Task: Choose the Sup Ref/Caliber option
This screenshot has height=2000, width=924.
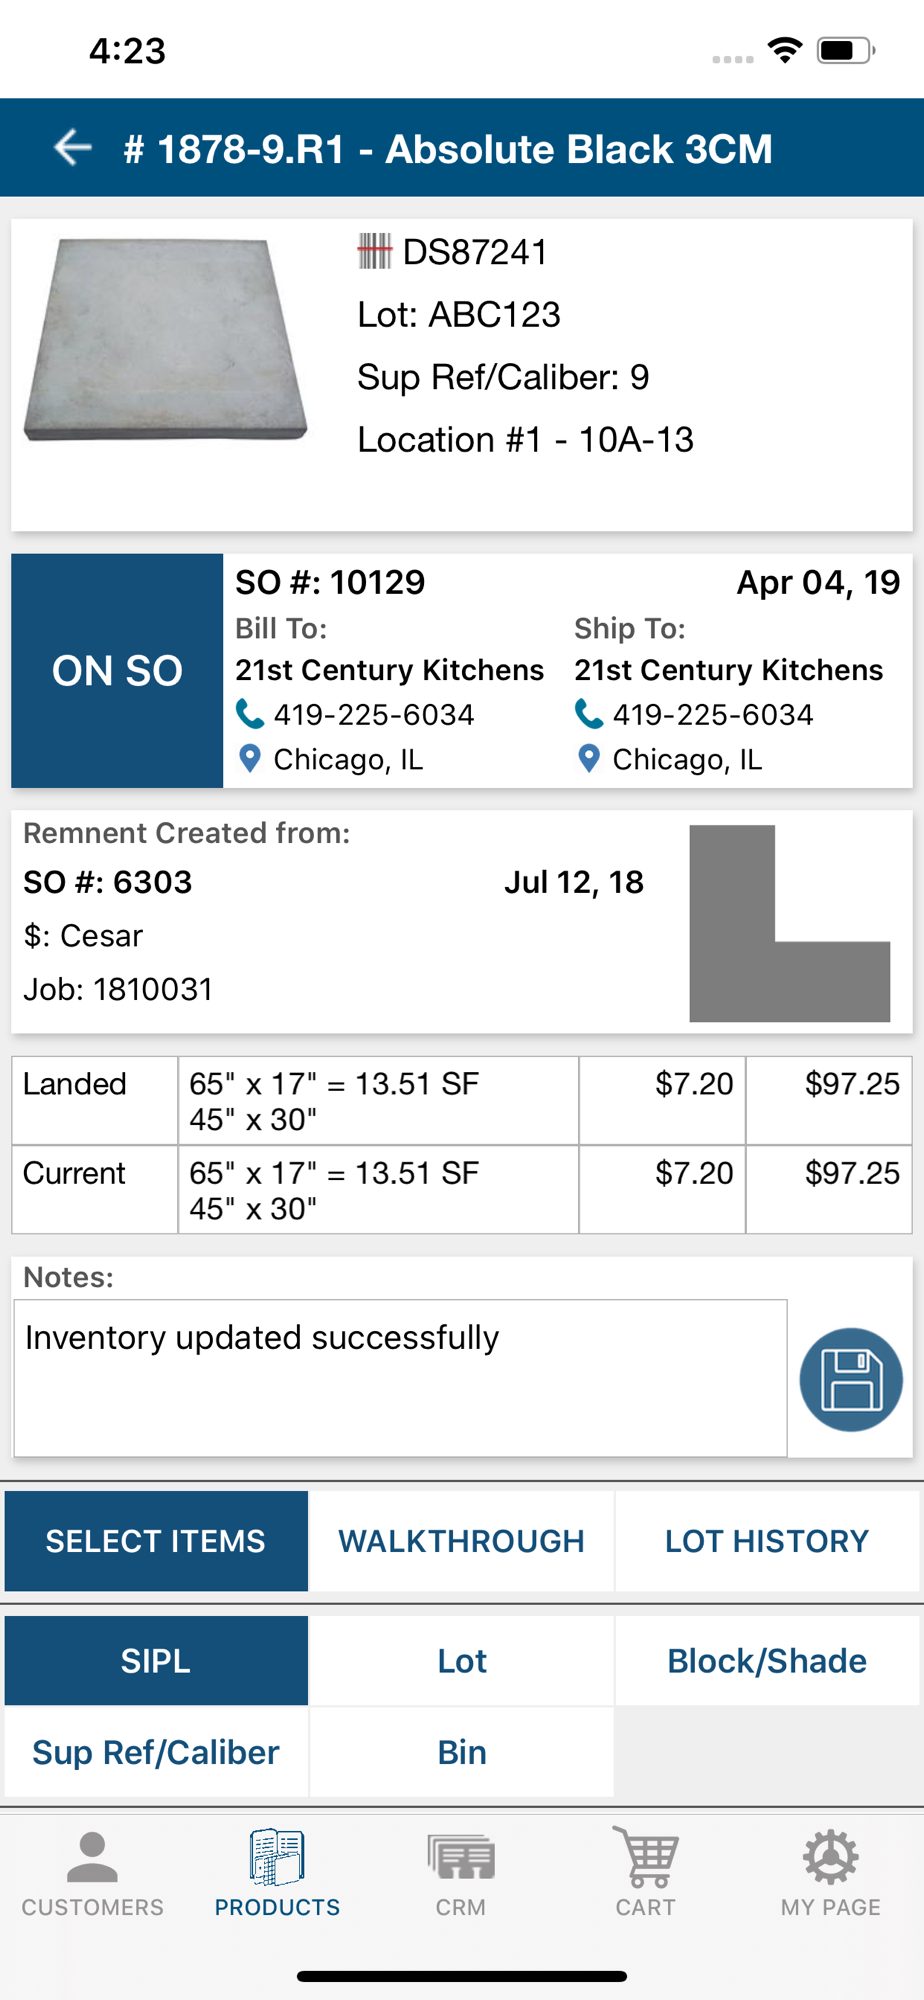Action: click(x=156, y=1752)
